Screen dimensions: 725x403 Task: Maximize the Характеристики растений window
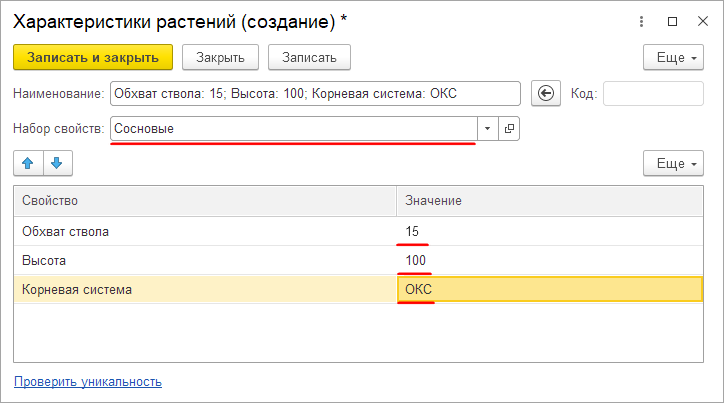coord(671,20)
